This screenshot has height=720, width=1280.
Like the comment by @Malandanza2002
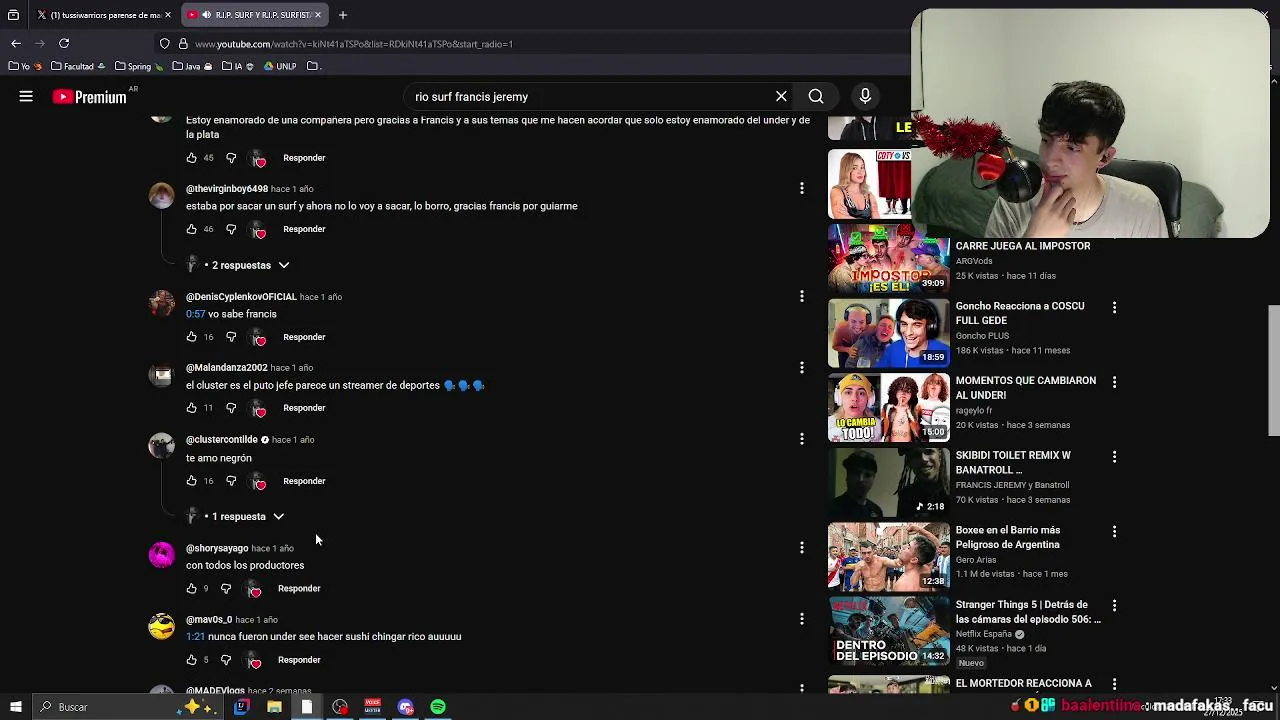point(191,408)
